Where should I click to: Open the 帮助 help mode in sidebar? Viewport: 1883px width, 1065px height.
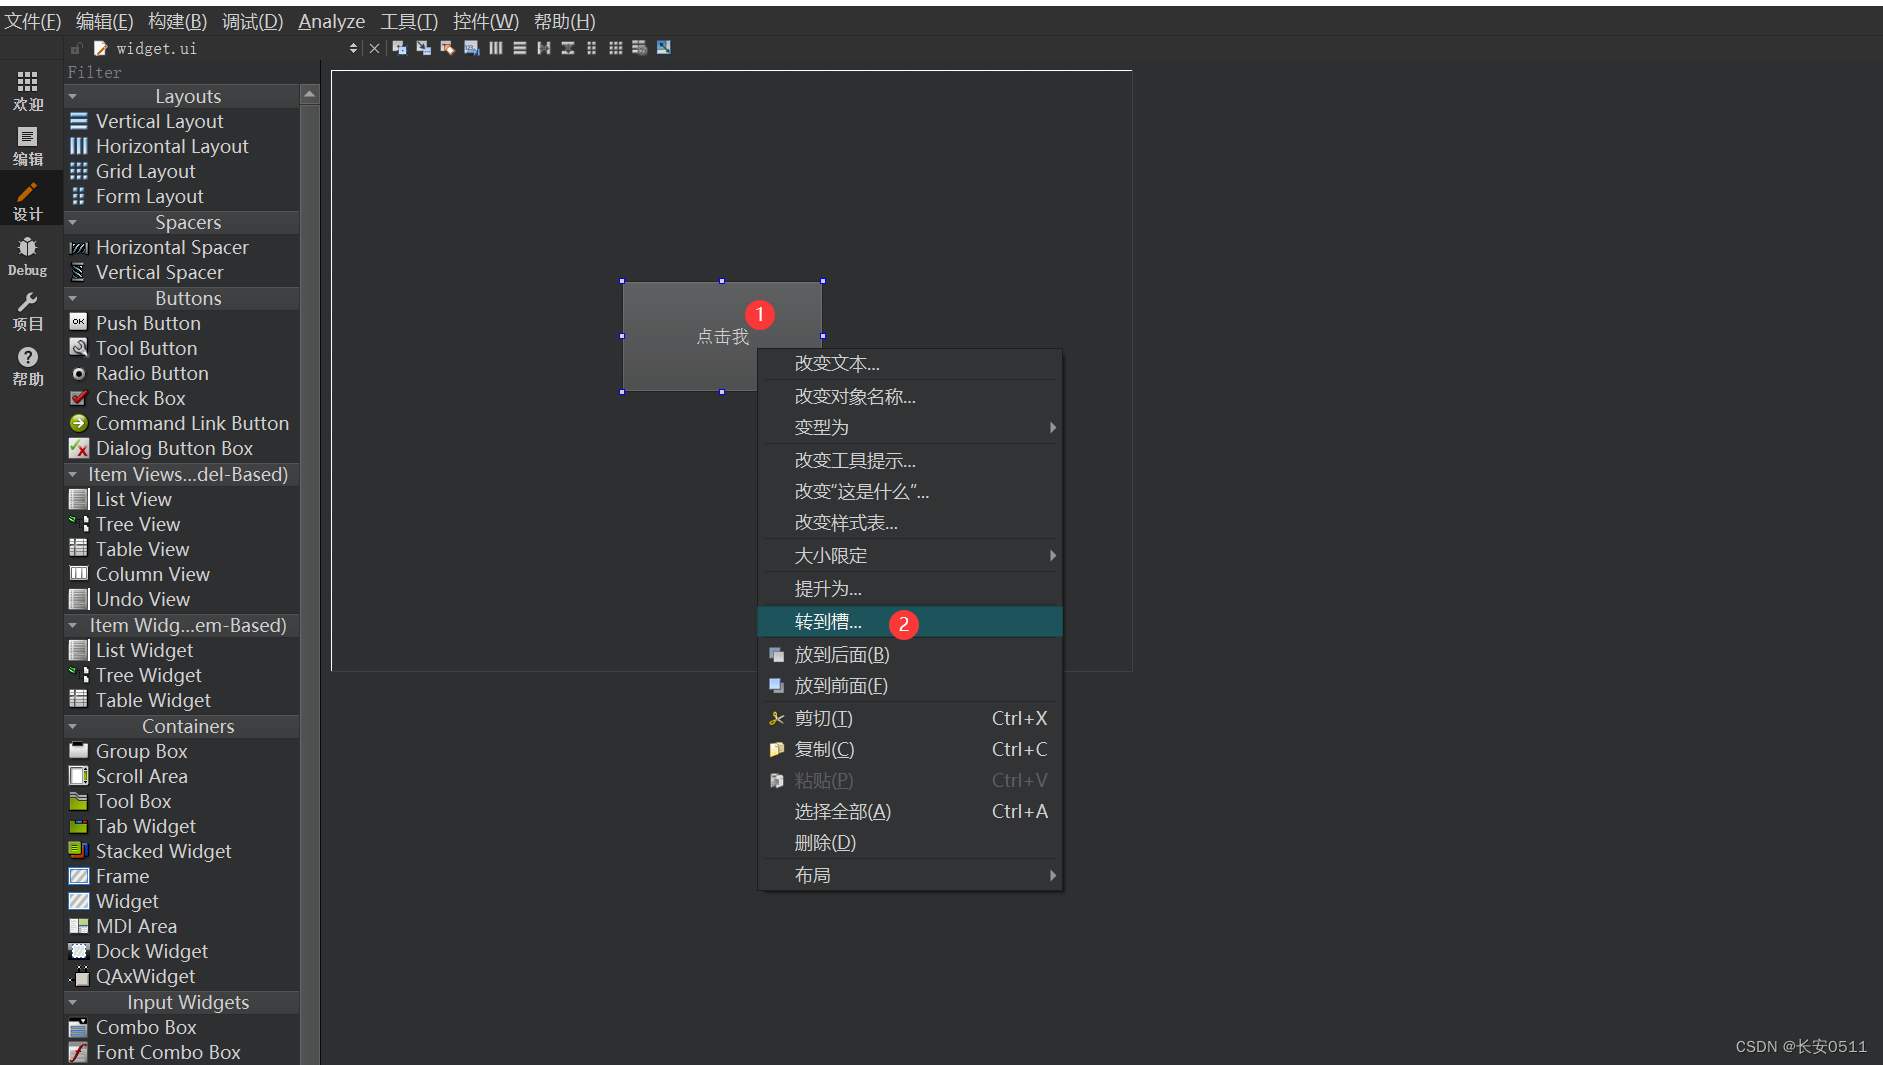click(x=28, y=366)
